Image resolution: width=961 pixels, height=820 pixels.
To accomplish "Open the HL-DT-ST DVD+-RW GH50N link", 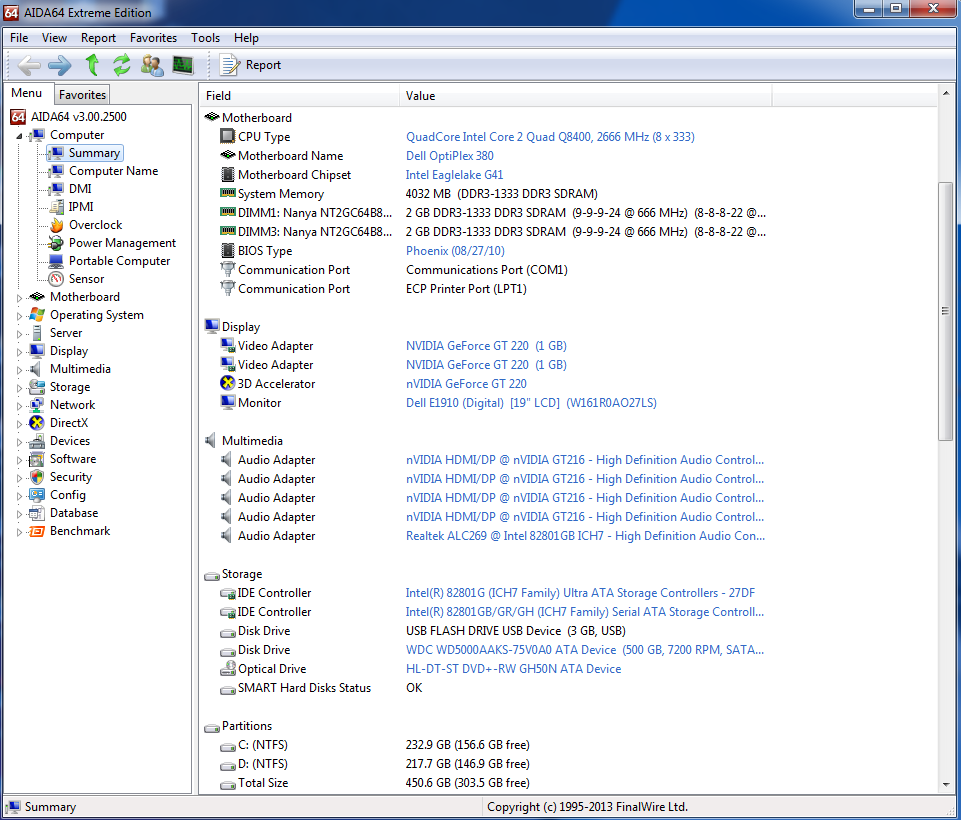I will tap(514, 669).
